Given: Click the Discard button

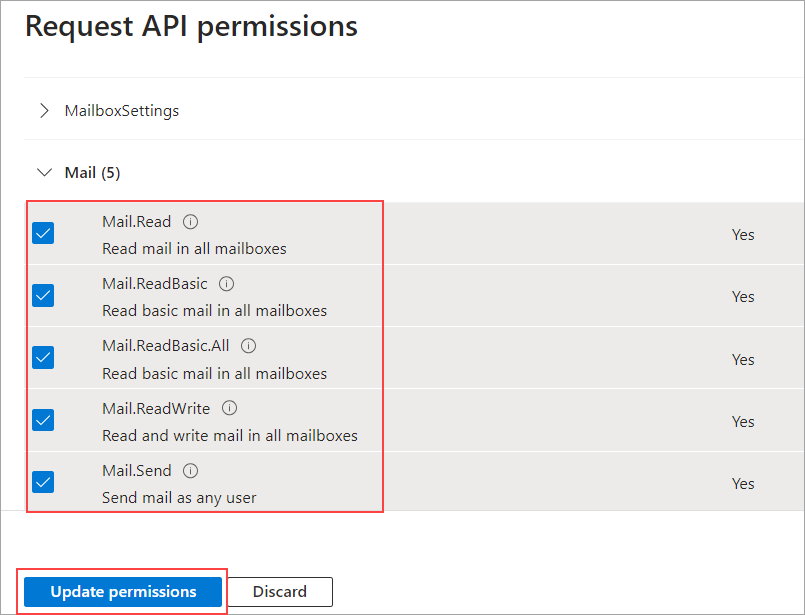Looking at the screenshot, I should 280,592.
